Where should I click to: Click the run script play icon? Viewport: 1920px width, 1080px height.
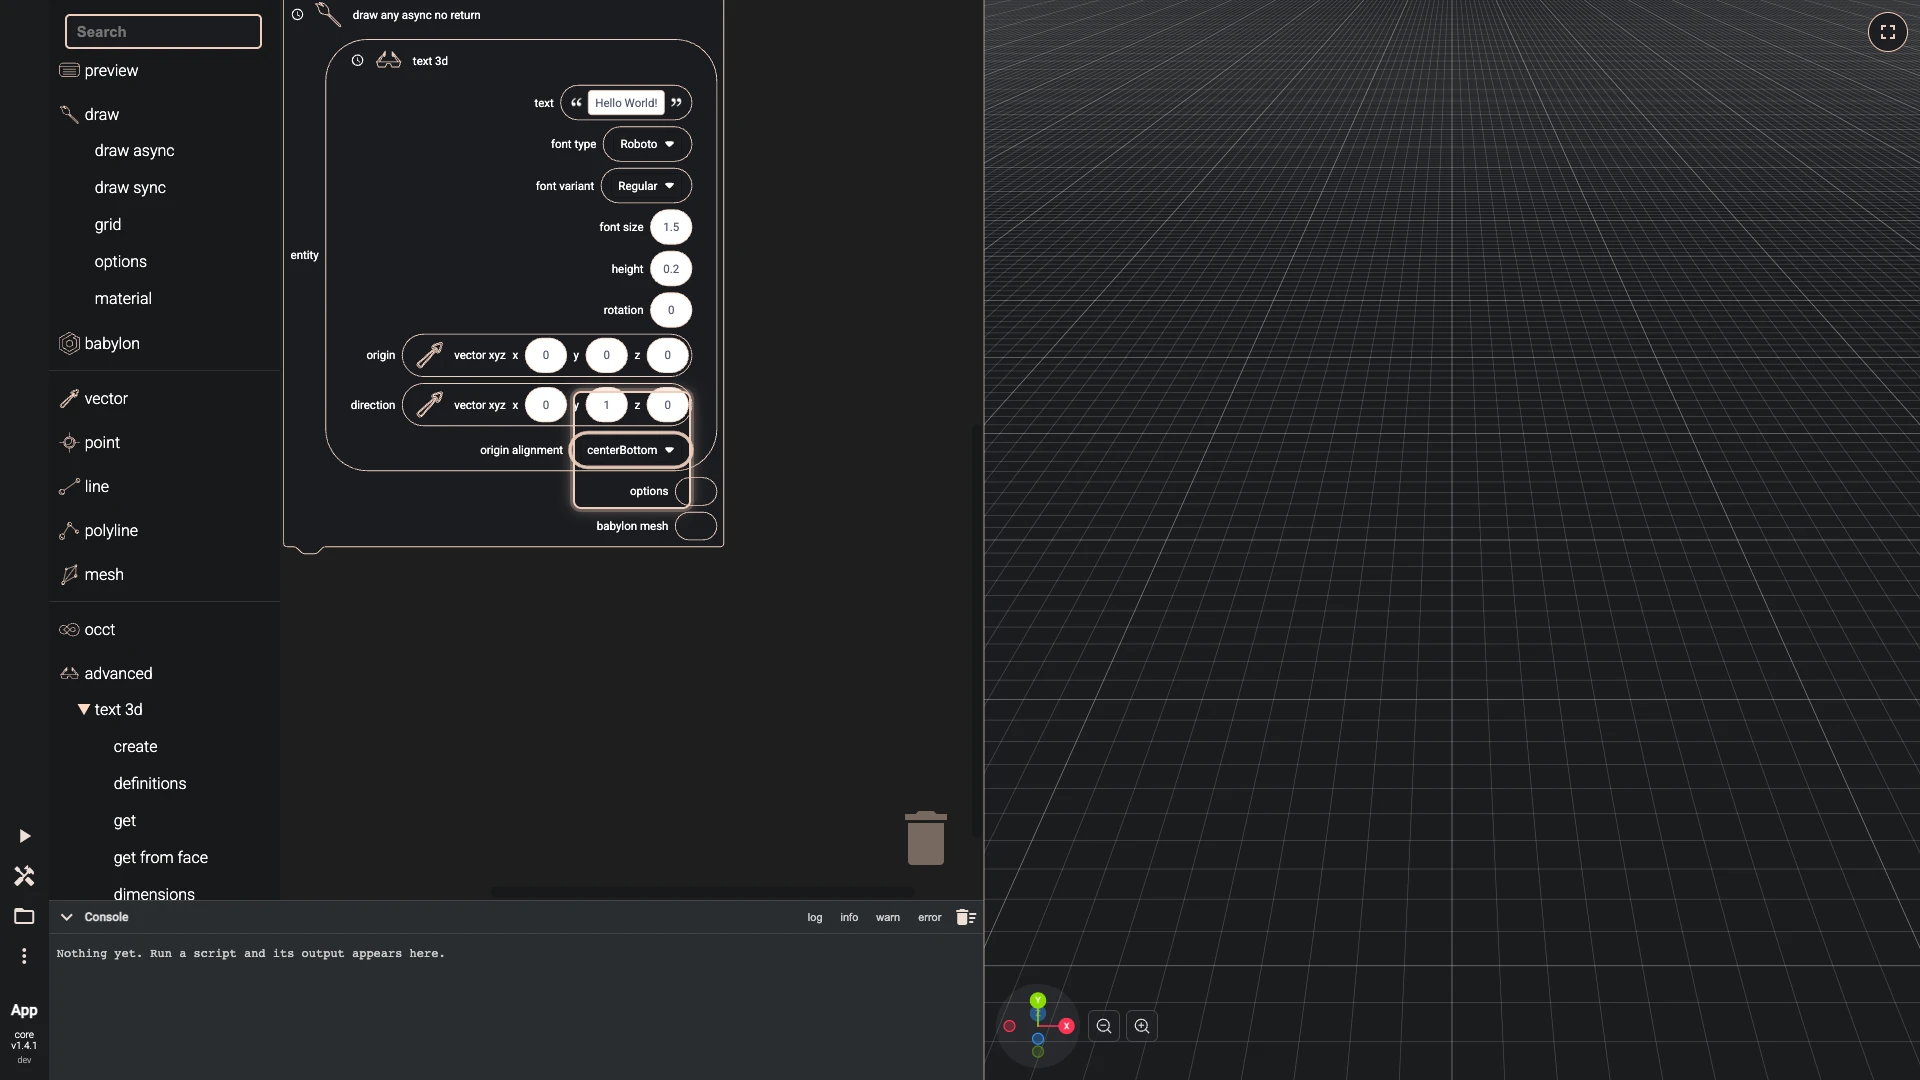24,836
